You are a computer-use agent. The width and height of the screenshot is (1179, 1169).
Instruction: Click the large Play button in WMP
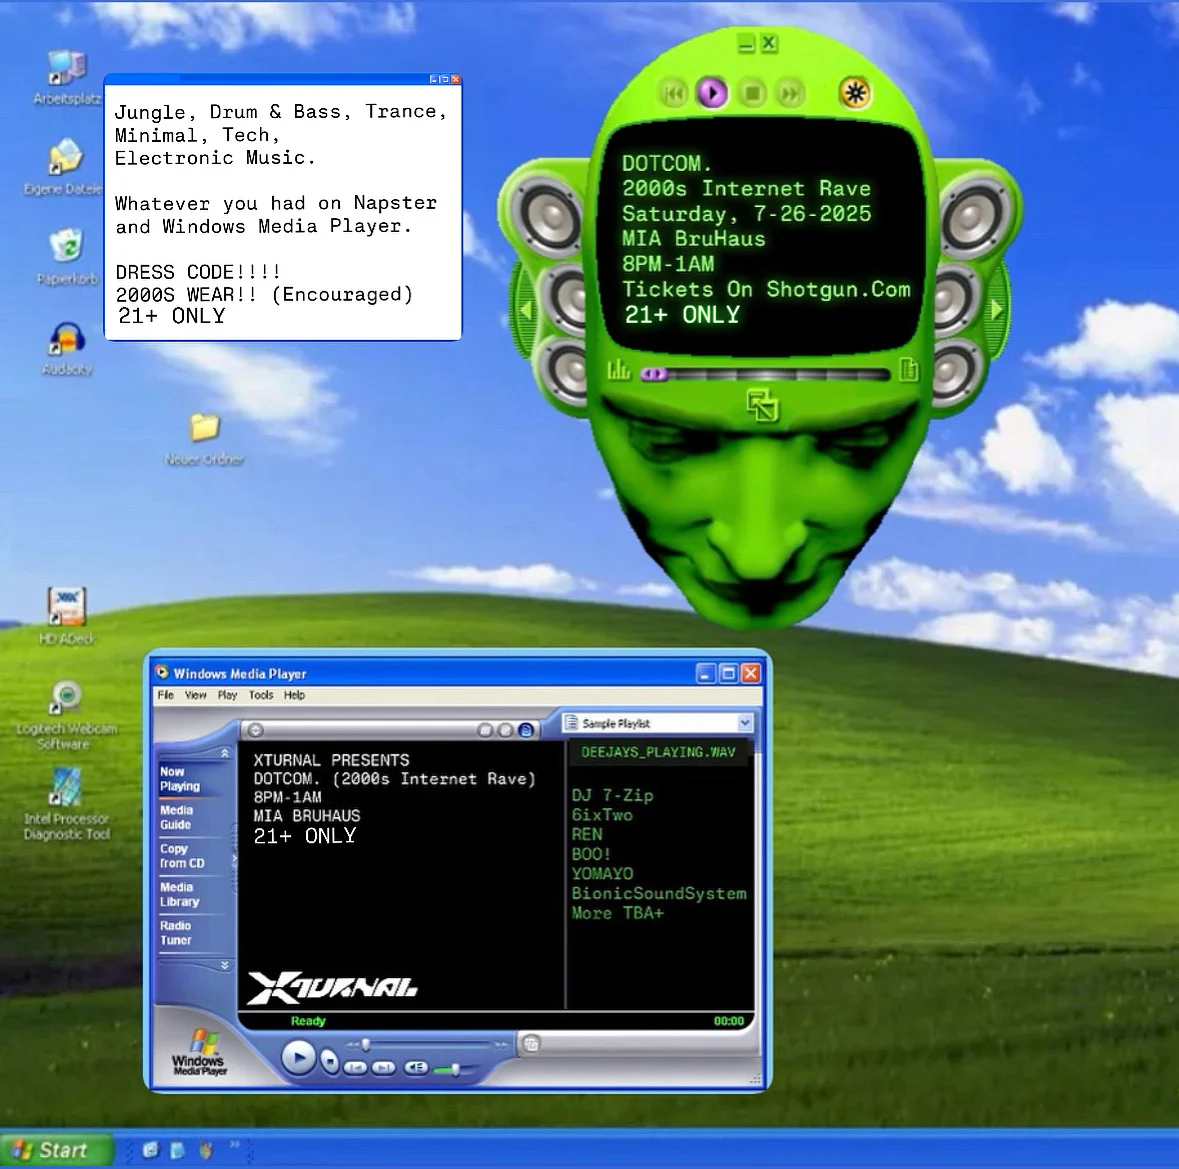pos(298,1058)
